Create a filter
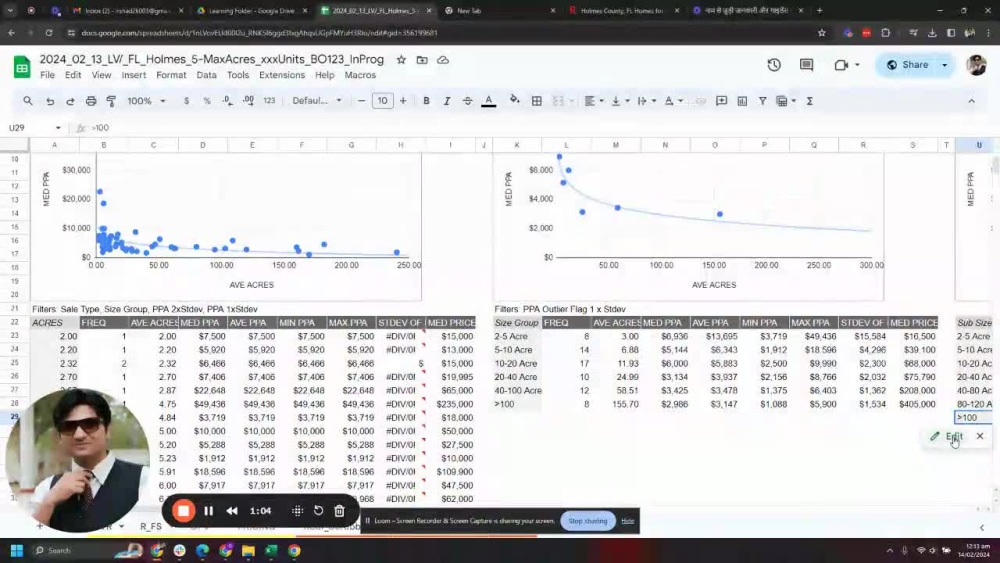 click(x=763, y=101)
